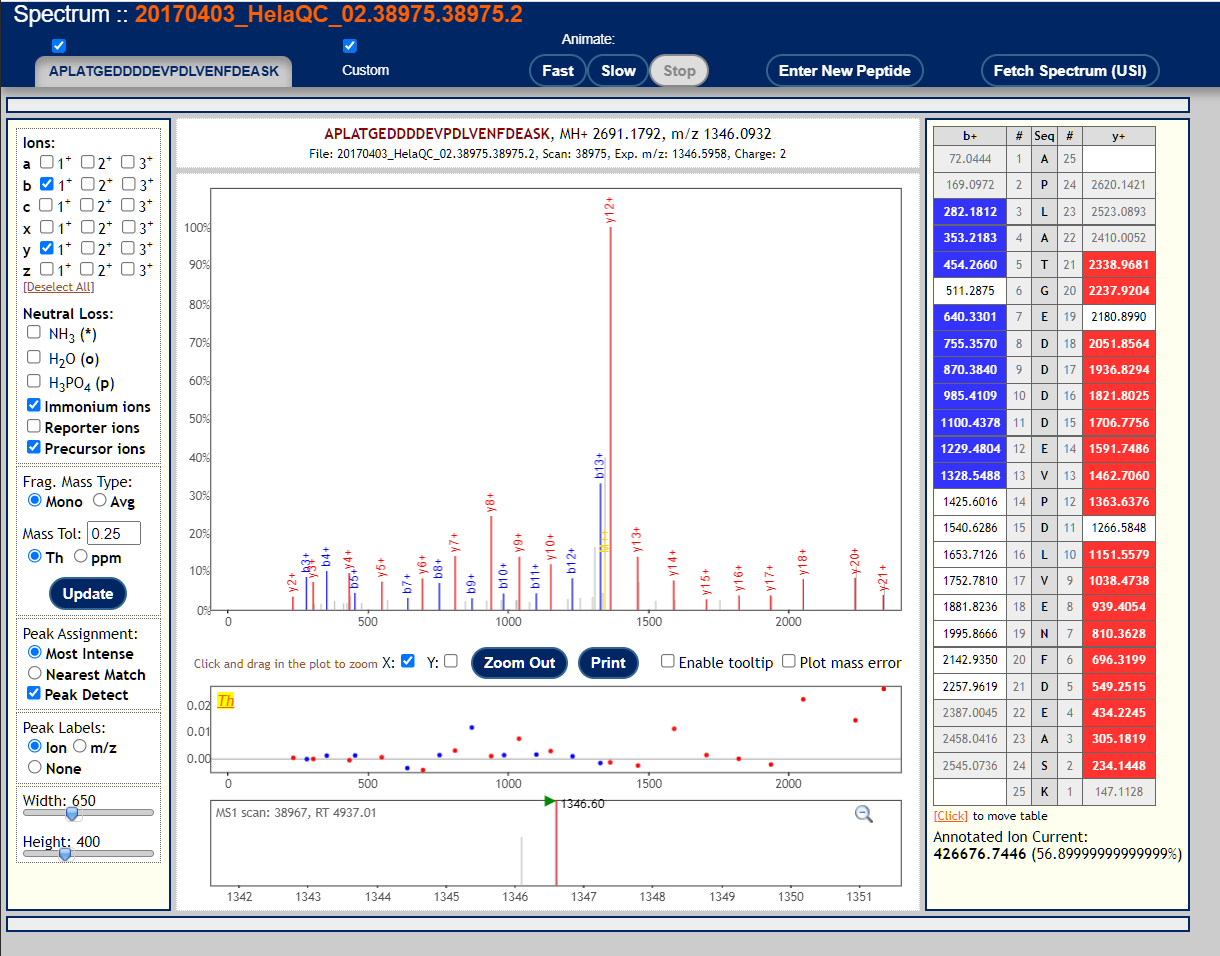Enable the Y zoom axis checkbox

451,661
